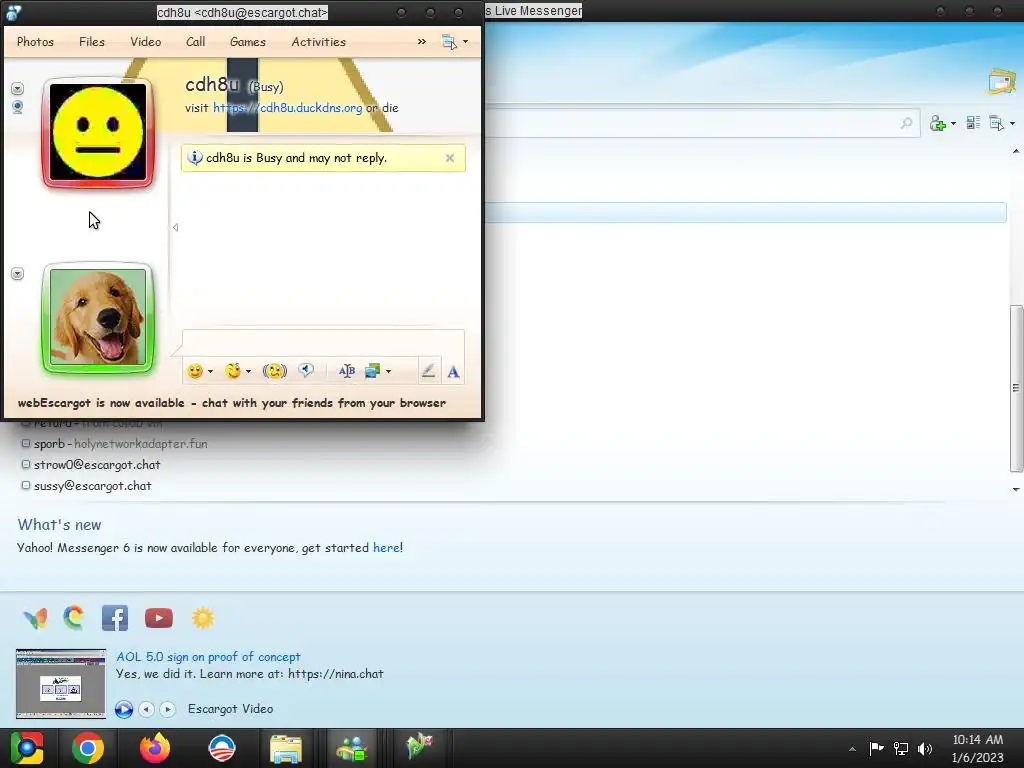The width and height of the screenshot is (1024, 768).
Task: Open winks dropdown arrow
Action: click(248, 372)
